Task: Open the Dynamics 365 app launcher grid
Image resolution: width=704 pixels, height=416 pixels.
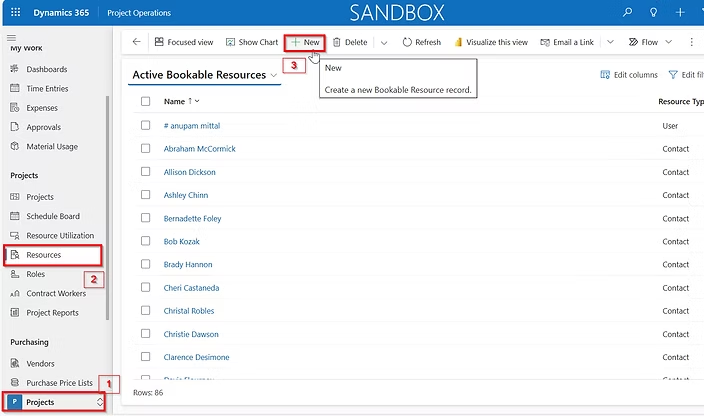Action: (x=15, y=12)
